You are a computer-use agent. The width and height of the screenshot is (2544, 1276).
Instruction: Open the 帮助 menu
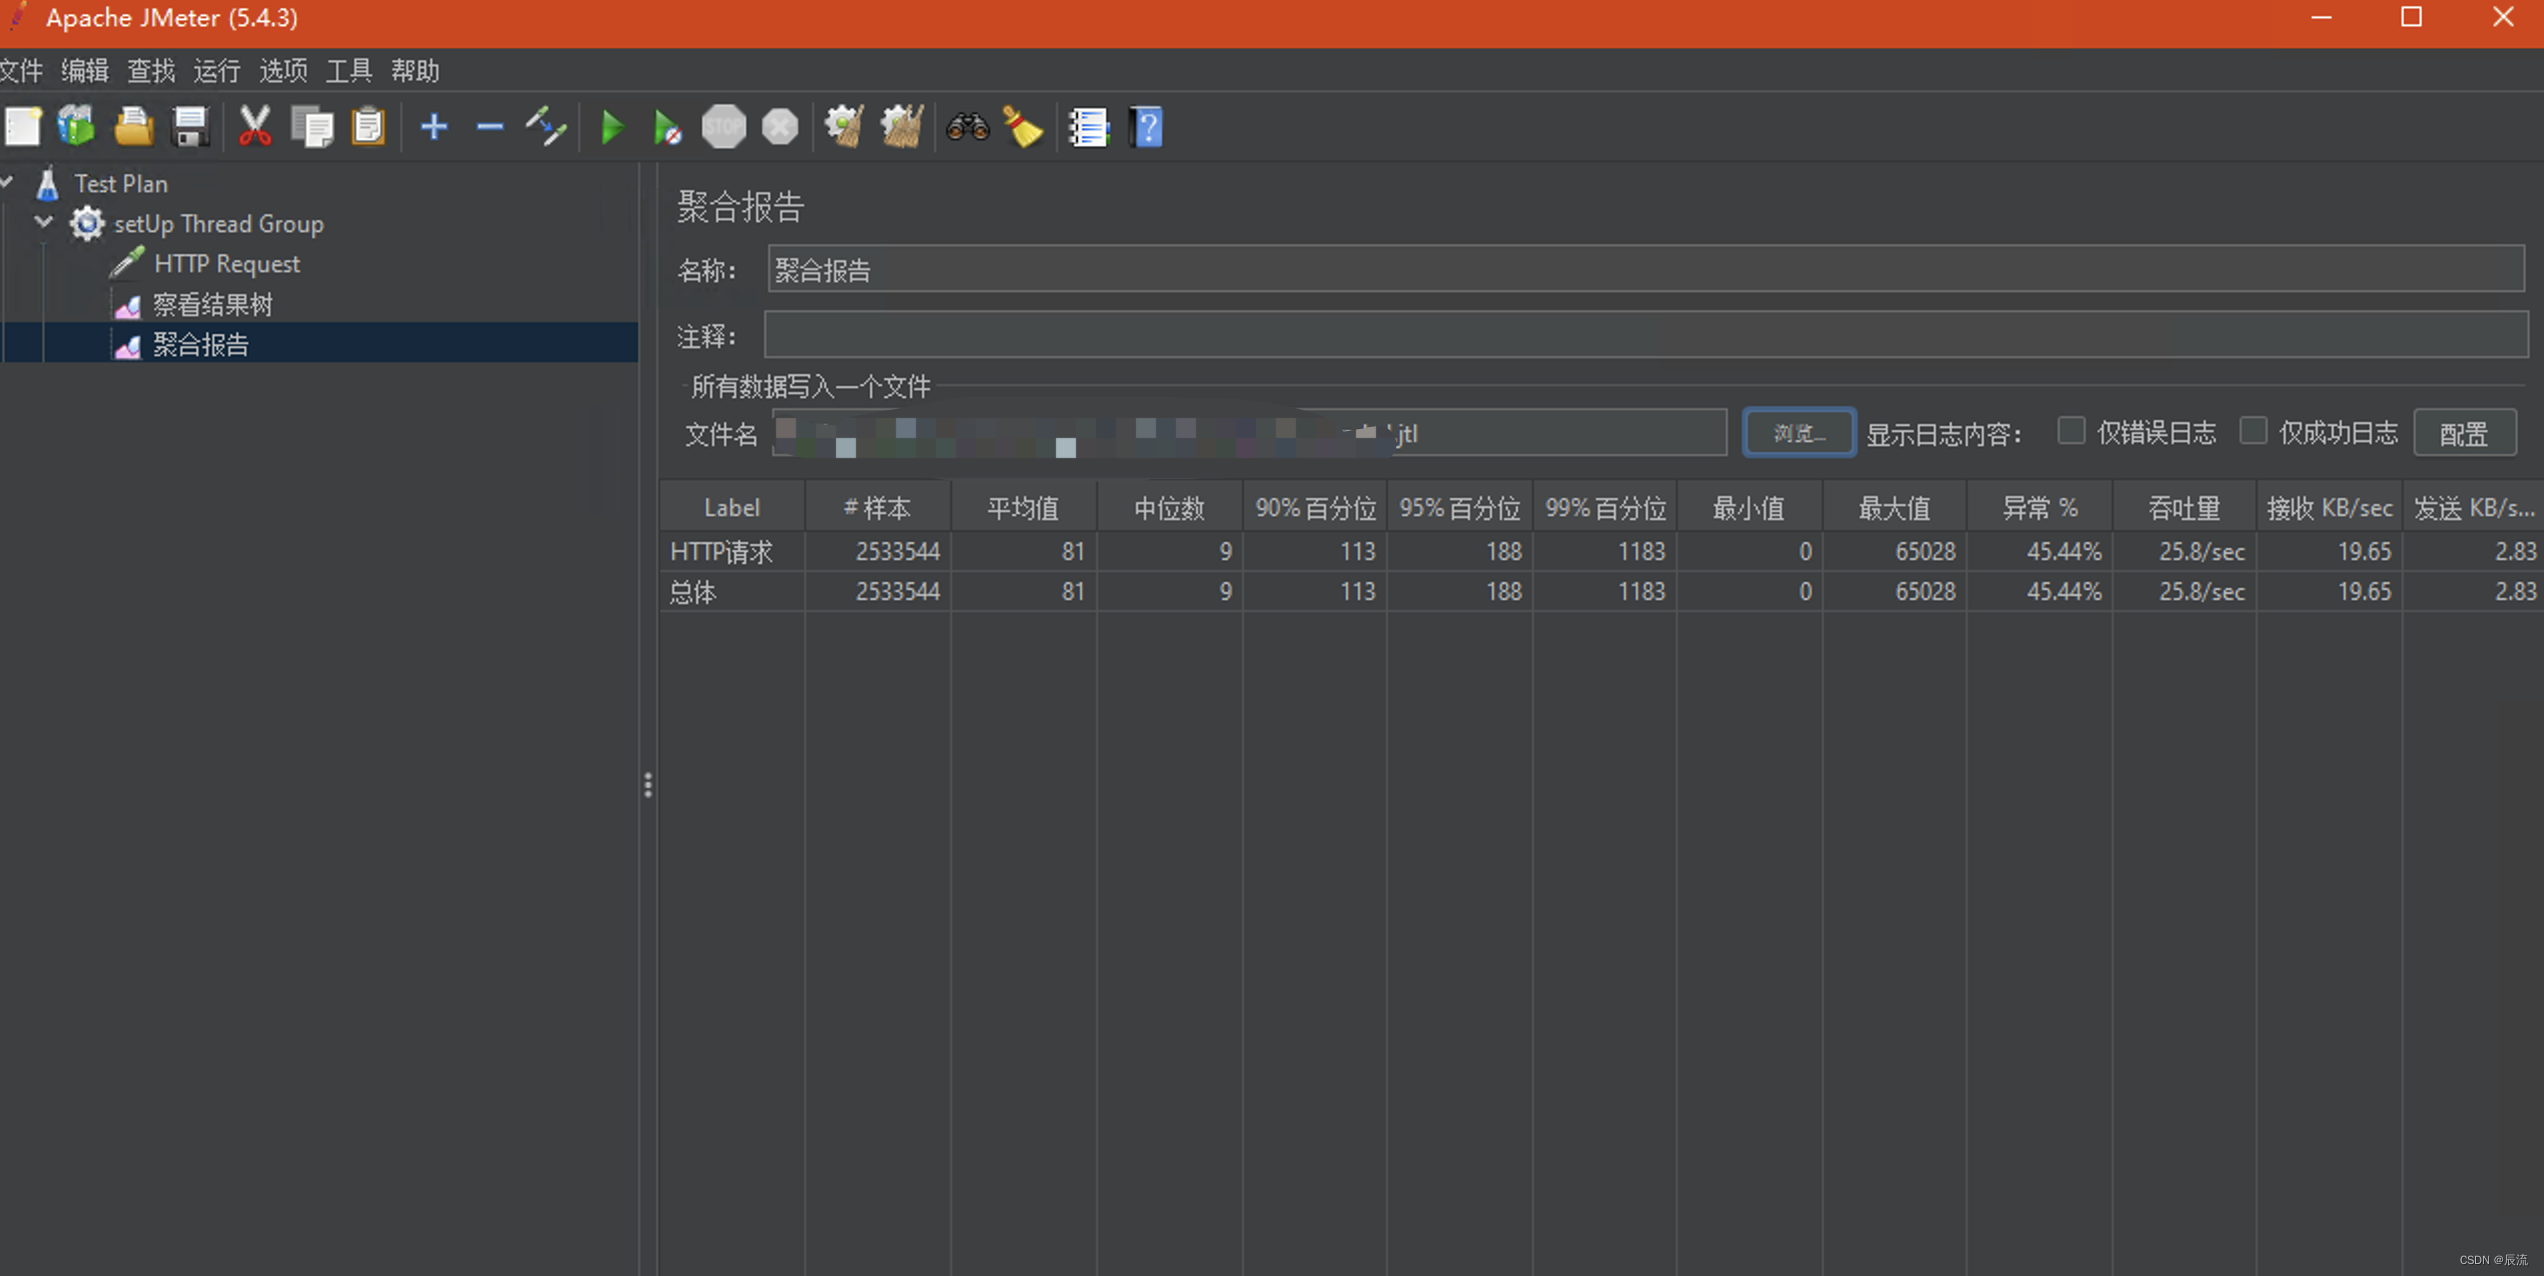[x=415, y=71]
